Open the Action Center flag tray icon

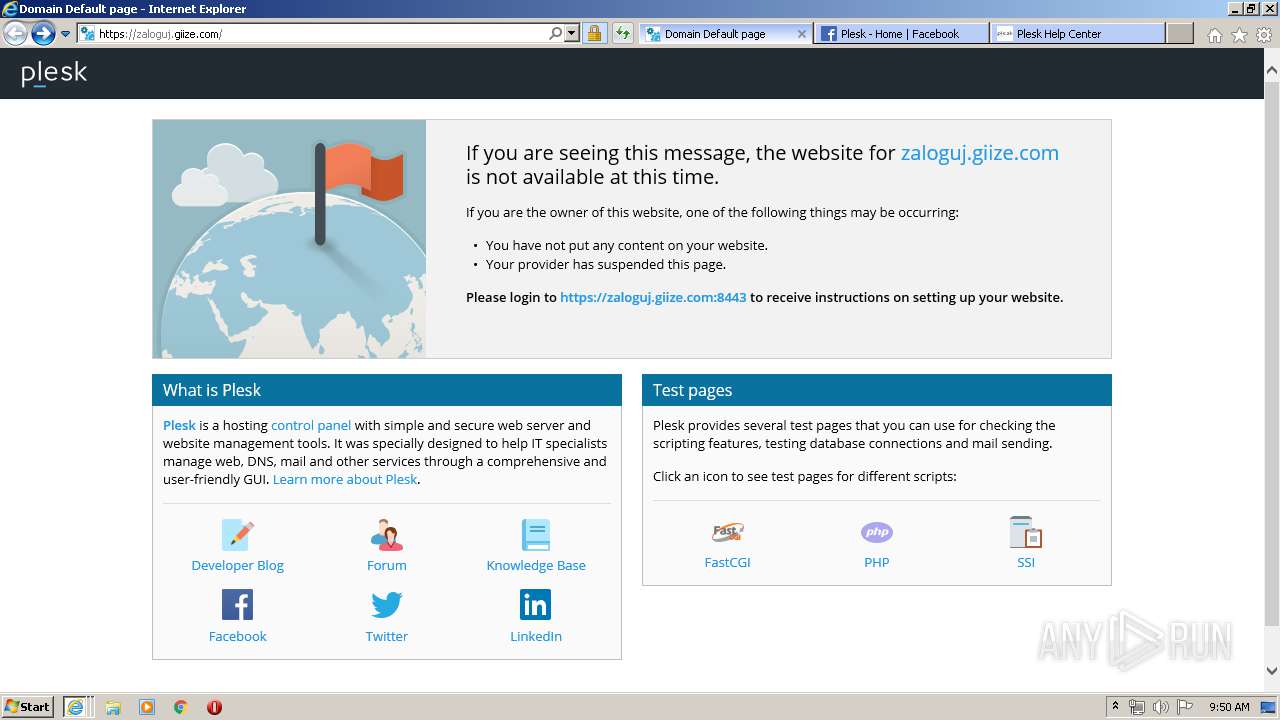tap(1186, 707)
